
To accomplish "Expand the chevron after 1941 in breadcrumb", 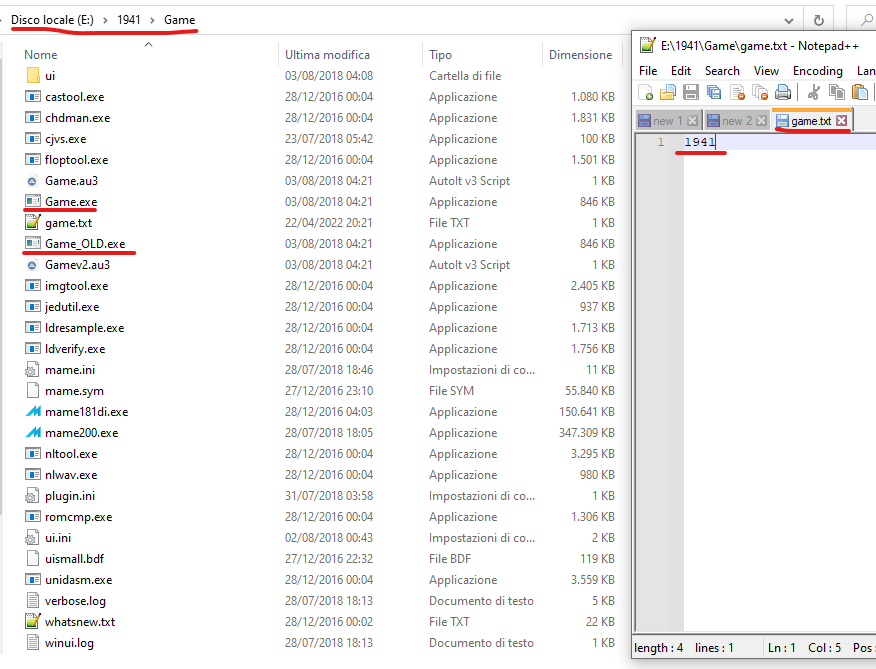I will tap(152, 20).
